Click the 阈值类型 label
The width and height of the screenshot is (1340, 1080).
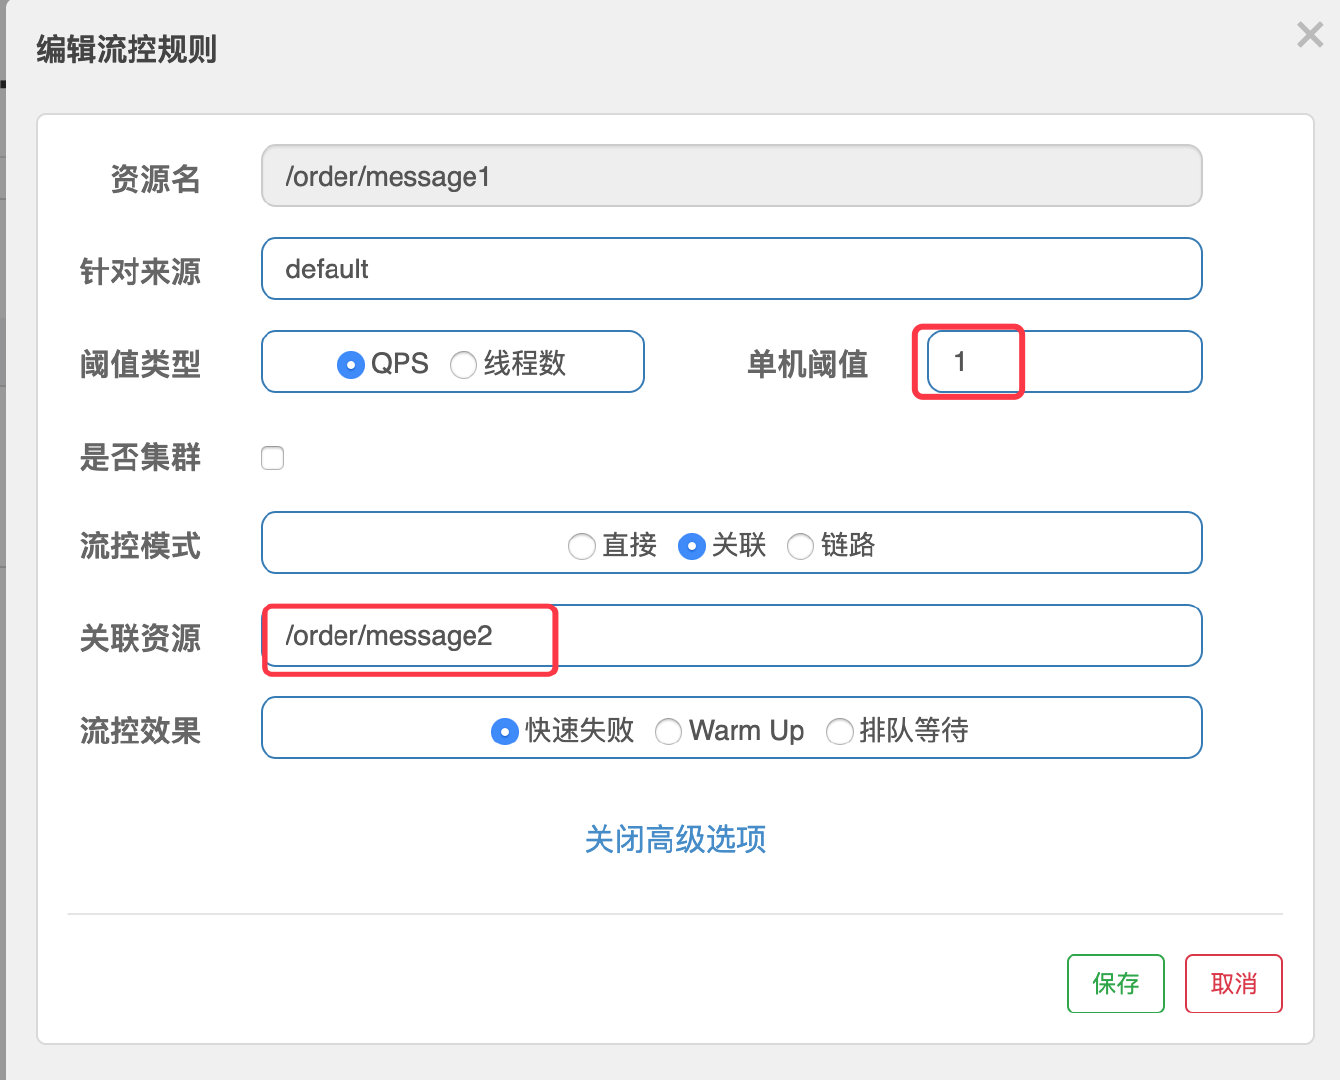click(141, 364)
